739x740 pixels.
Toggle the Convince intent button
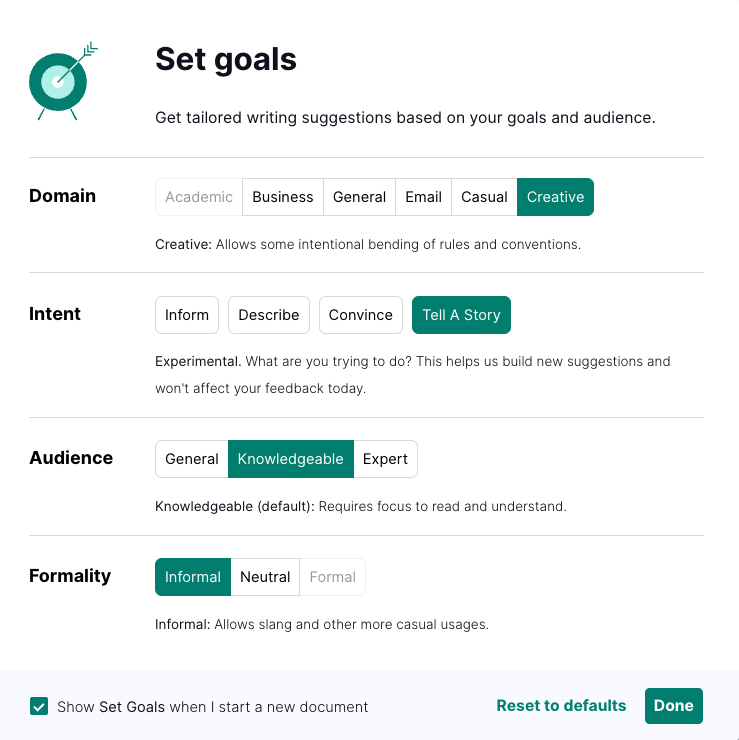[x=361, y=315]
